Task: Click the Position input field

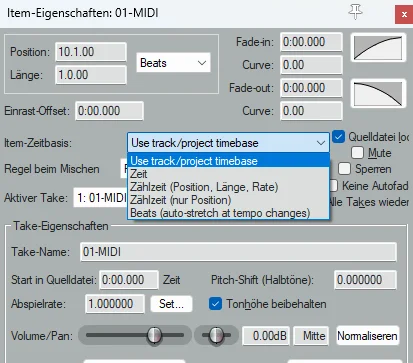Action: pos(91,52)
